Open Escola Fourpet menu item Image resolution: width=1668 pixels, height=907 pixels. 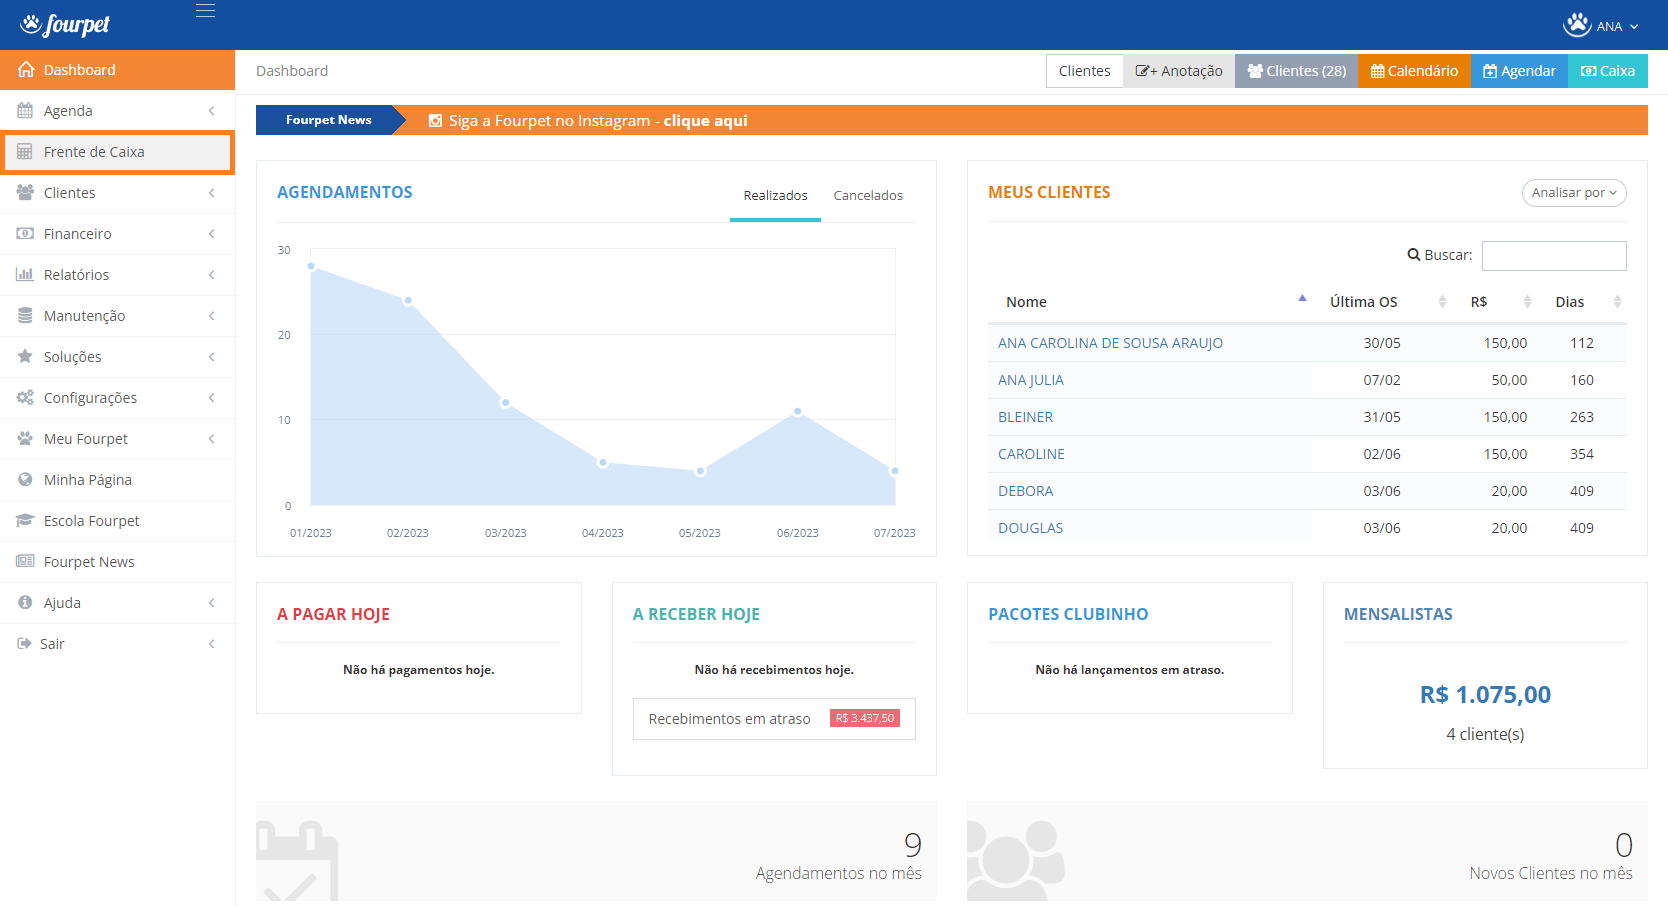[118, 521]
